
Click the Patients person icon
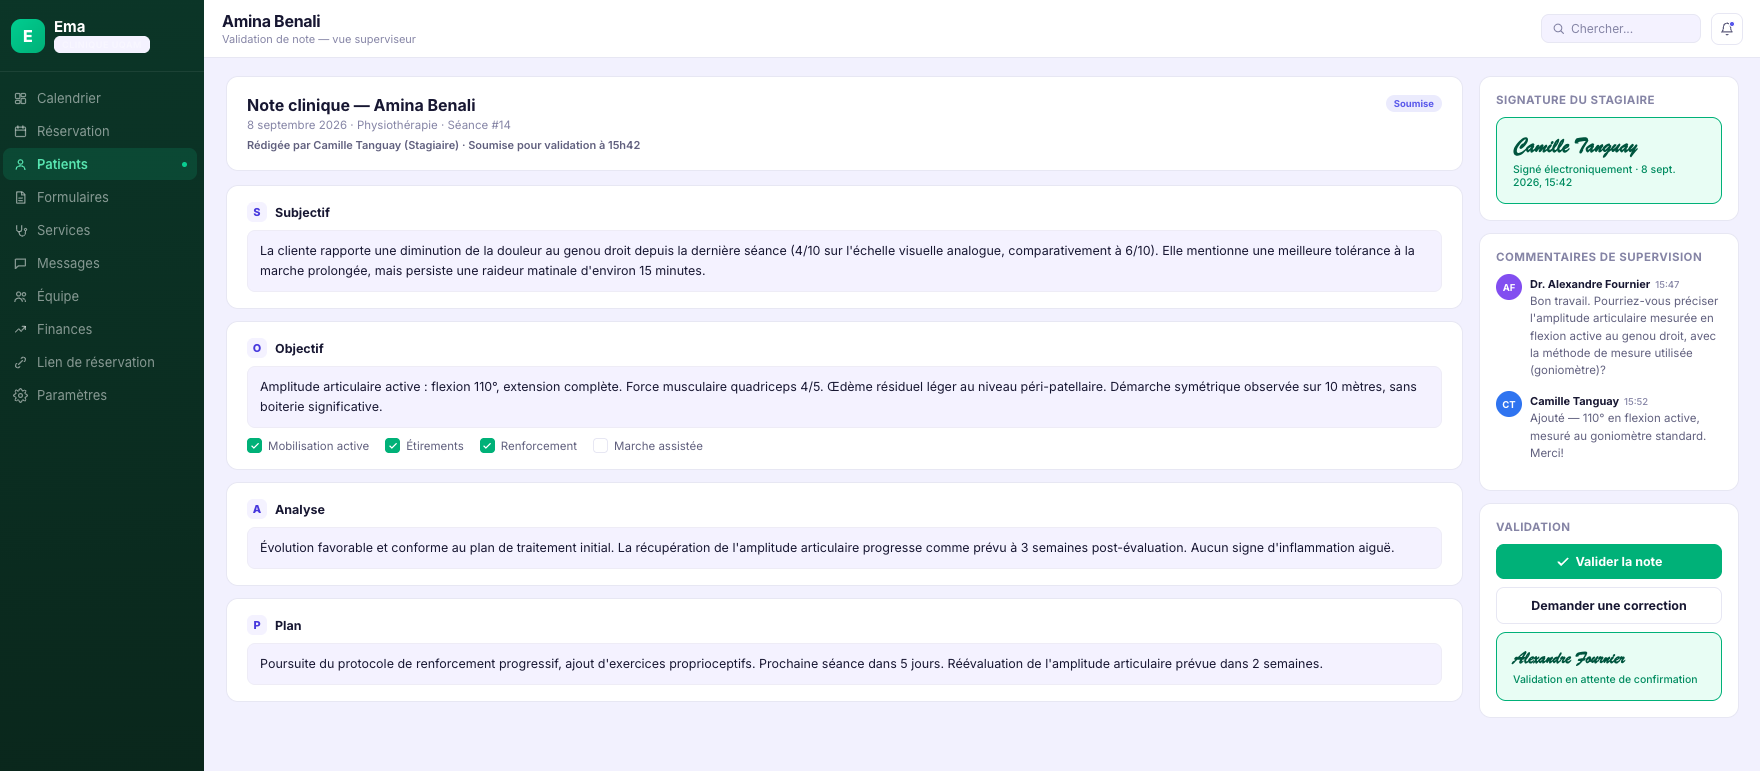tap(20, 164)
